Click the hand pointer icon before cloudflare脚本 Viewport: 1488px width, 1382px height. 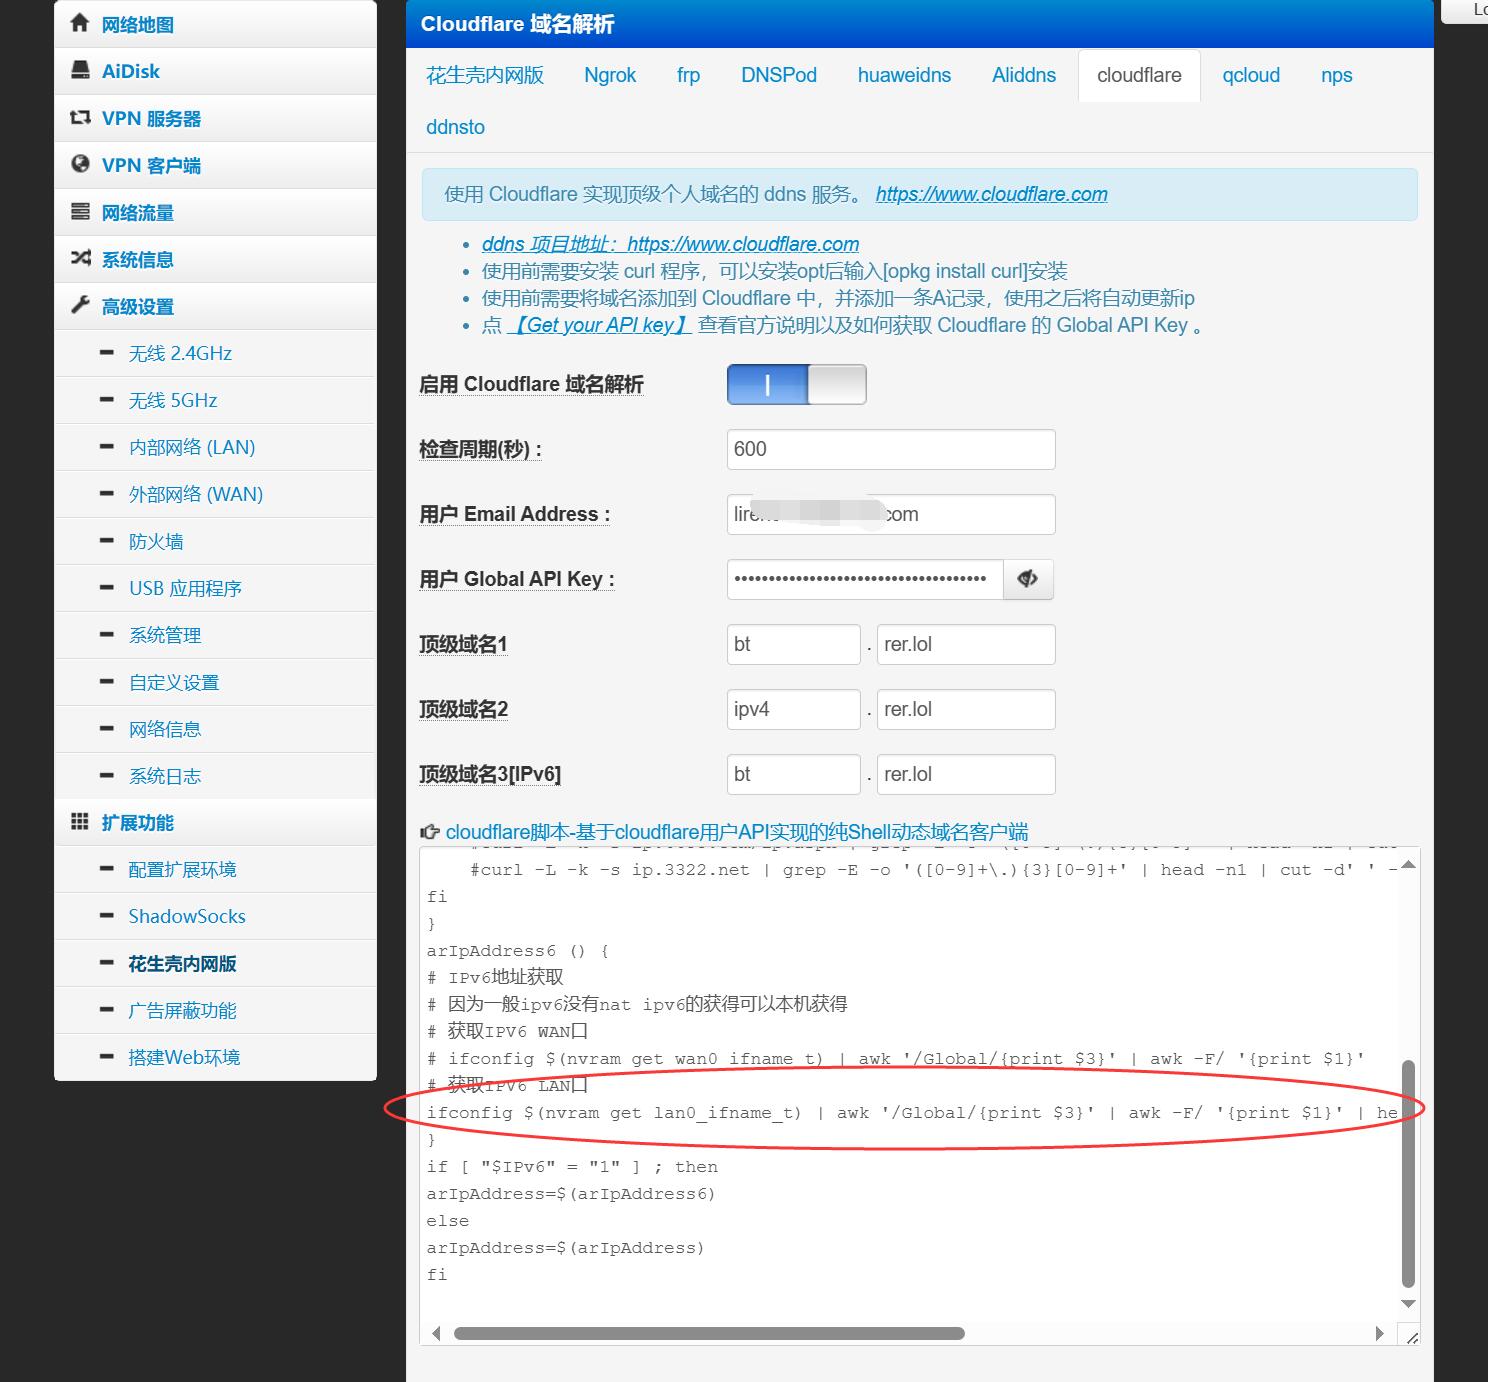(430, 832)
